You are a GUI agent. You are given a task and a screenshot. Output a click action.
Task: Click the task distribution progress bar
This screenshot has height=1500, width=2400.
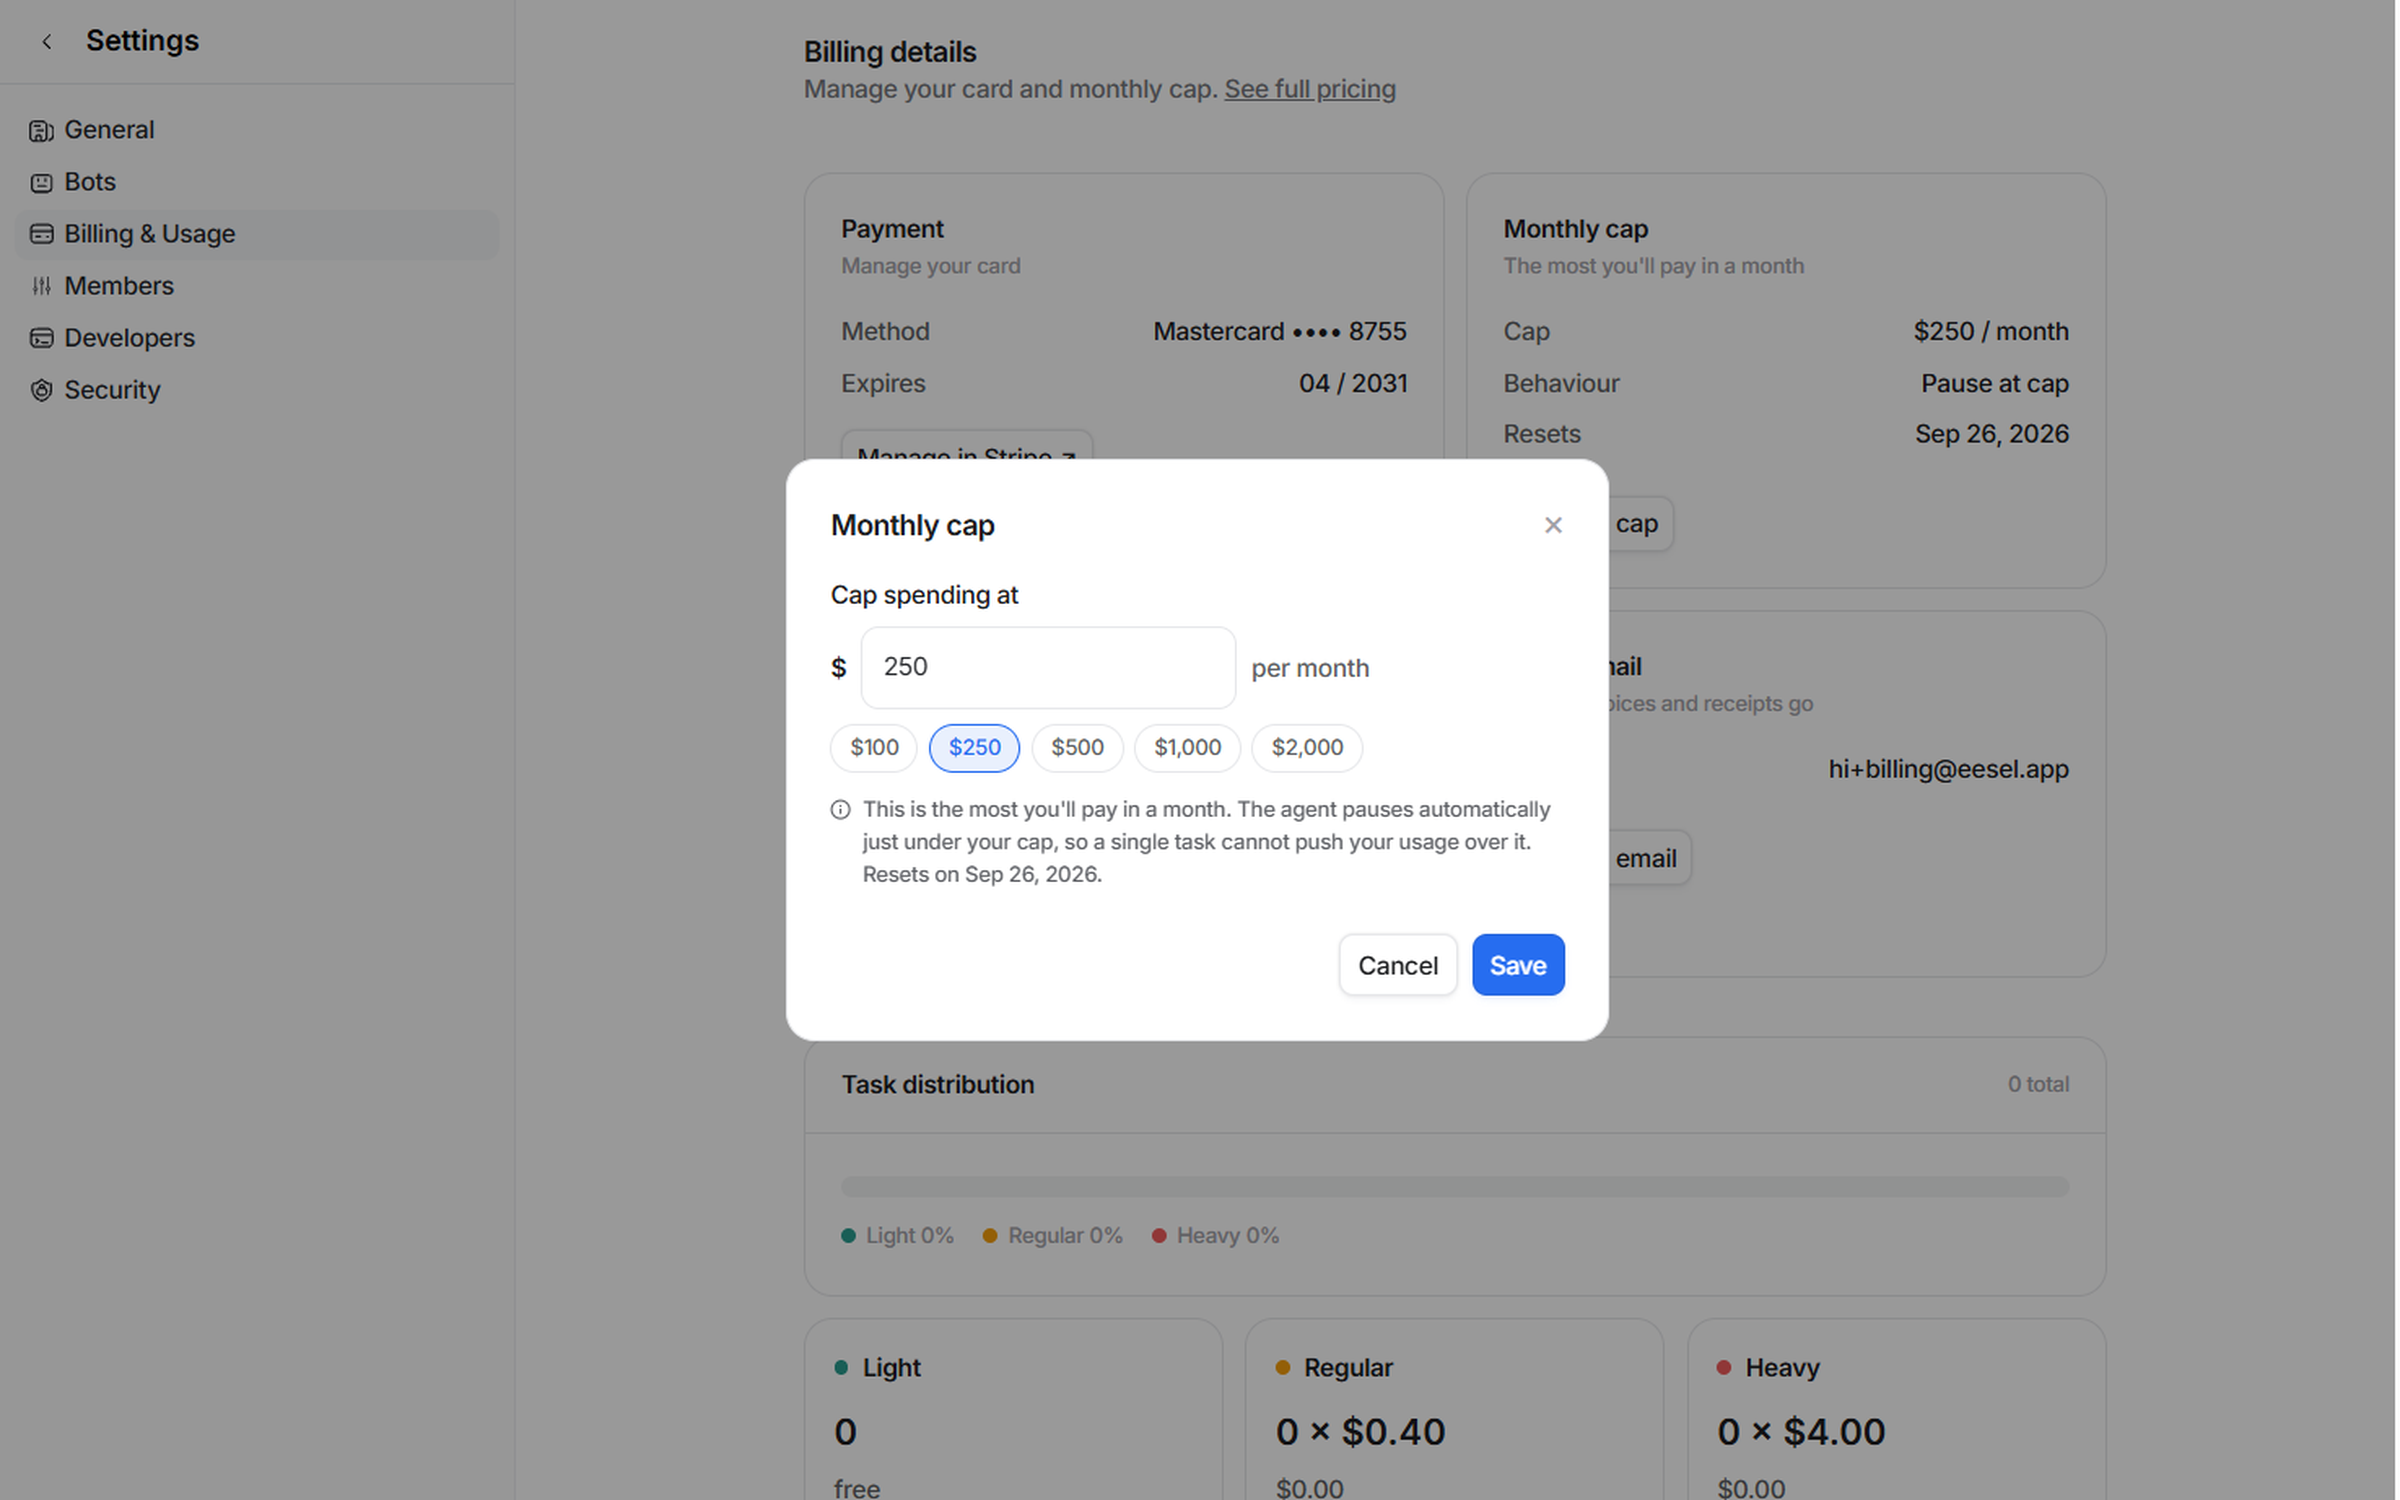(x=1454, y=1186)
